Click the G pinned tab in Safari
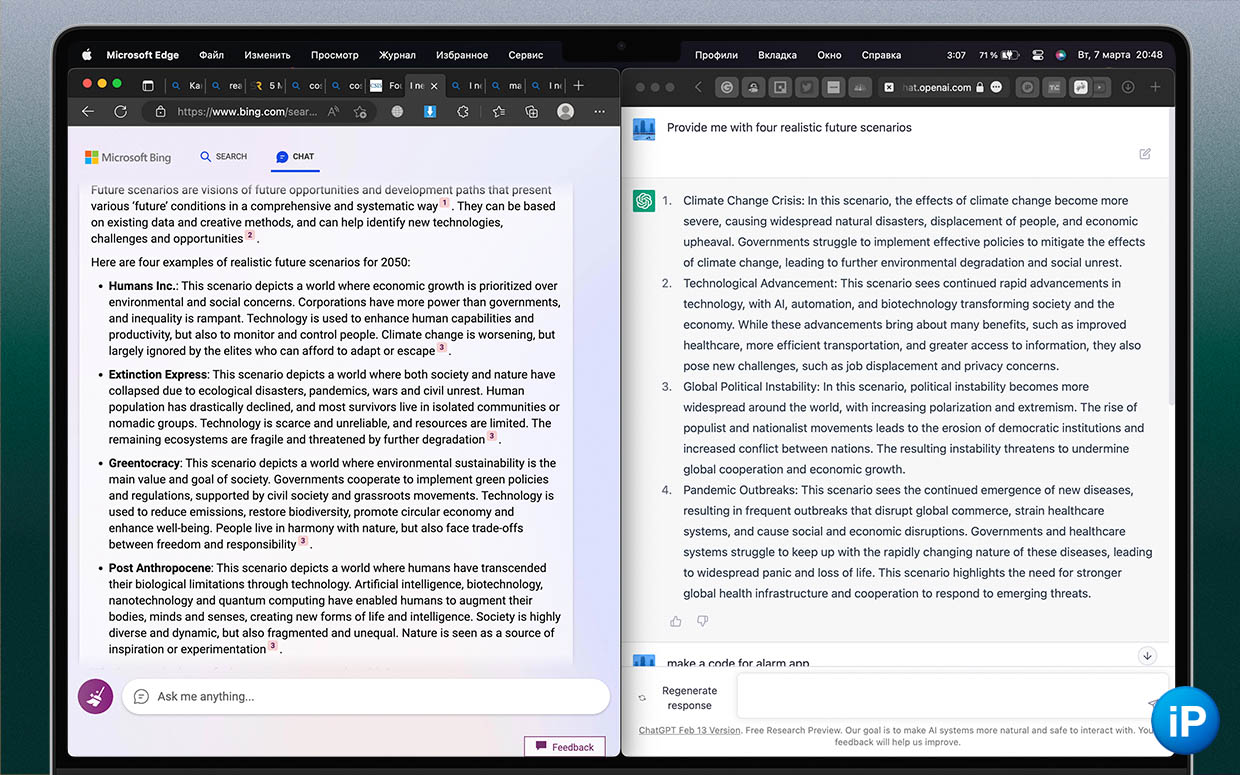 (728, 87)
